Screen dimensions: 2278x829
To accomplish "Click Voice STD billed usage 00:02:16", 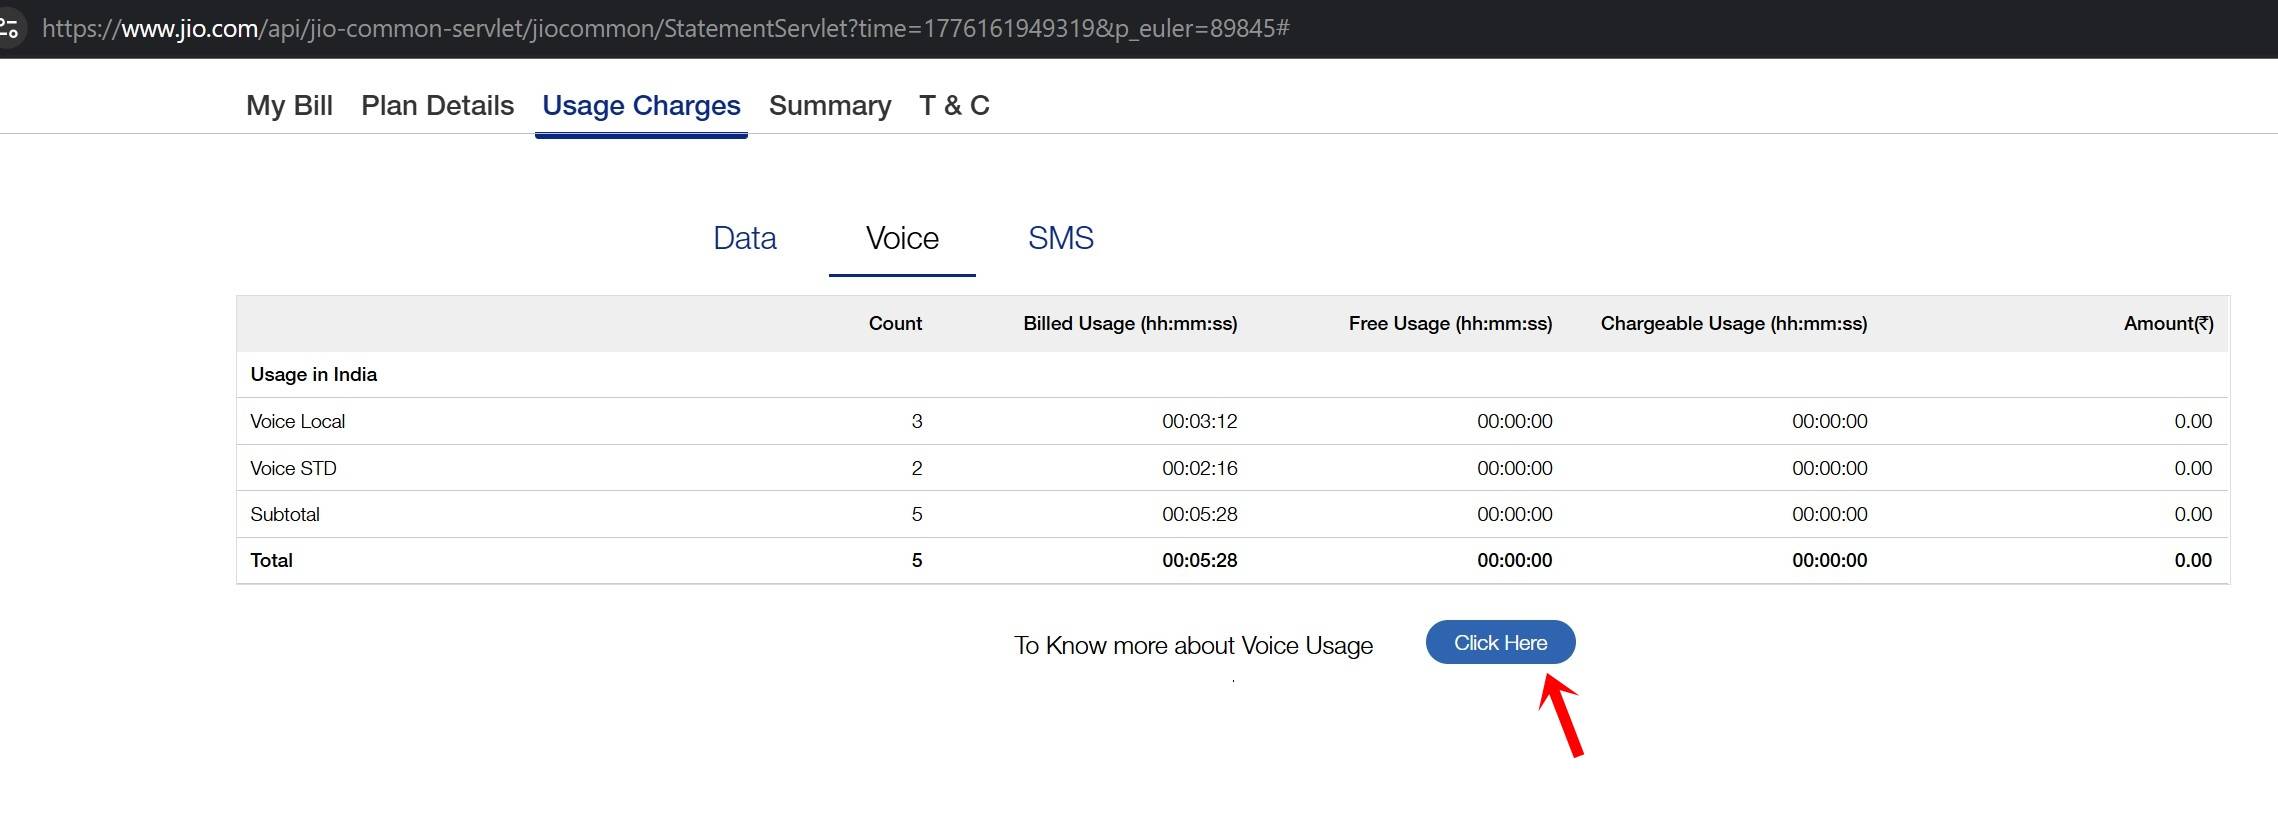I will point(1199,468).
